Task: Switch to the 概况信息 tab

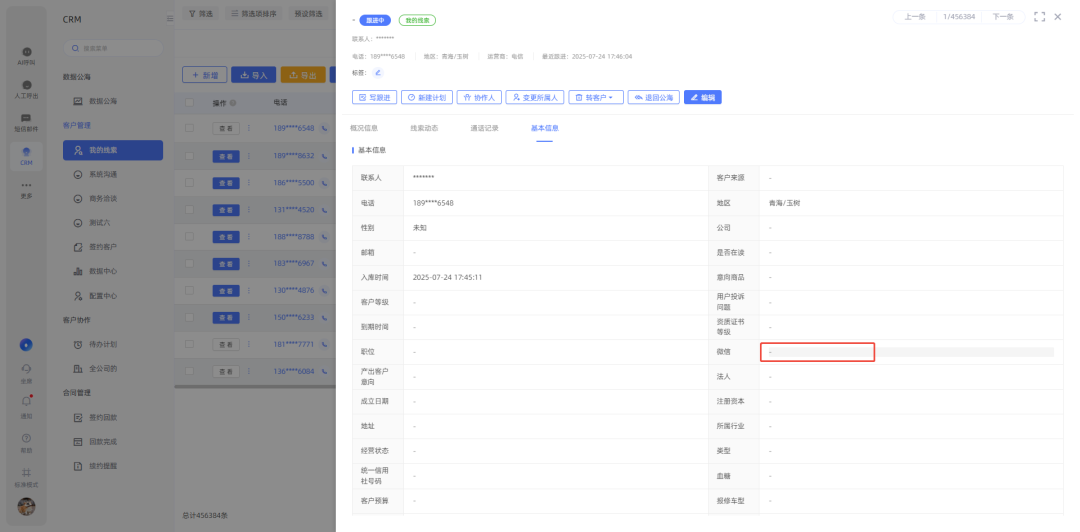Action: [x=364, y=128]
